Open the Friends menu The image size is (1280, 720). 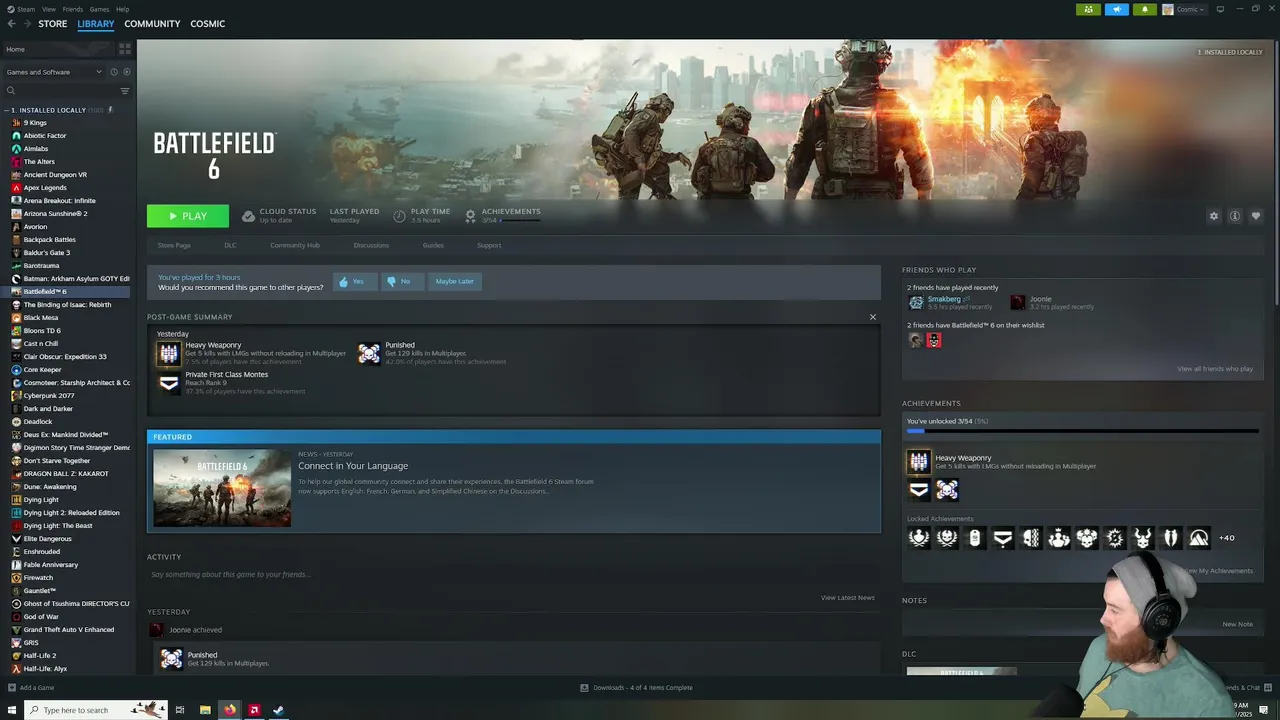click(73, 9)
